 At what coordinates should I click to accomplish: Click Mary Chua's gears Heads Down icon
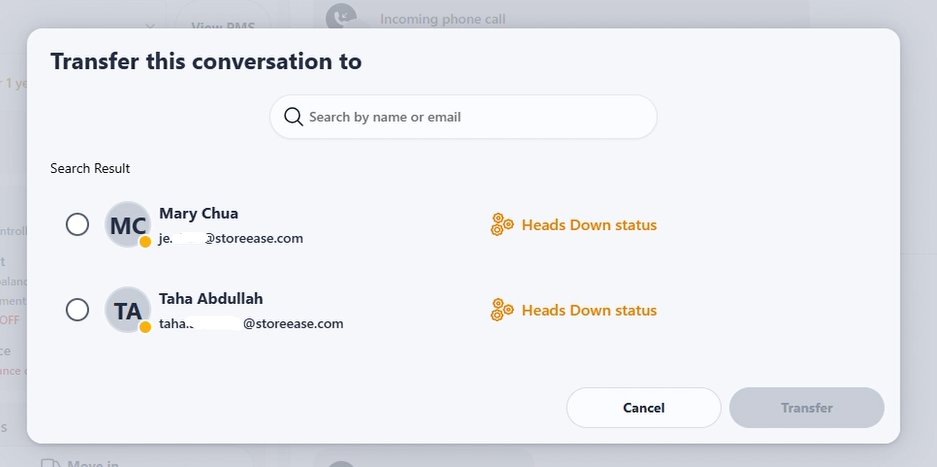coord(502,225)
